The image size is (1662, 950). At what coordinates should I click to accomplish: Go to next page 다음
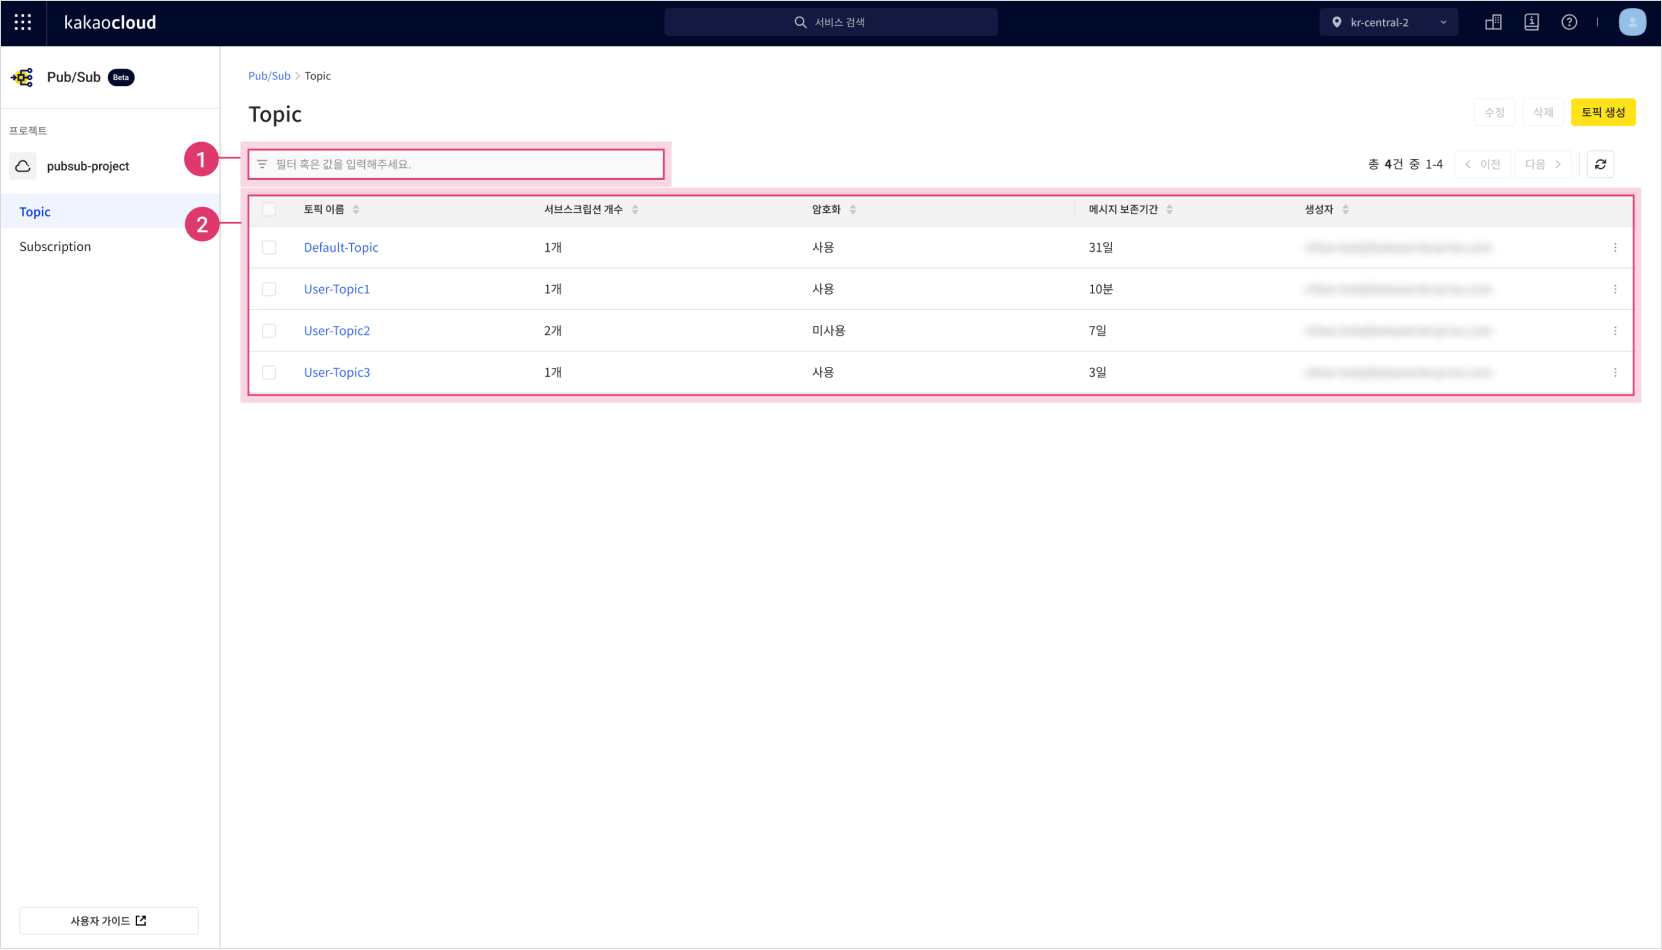click(x=1543, y=164)
